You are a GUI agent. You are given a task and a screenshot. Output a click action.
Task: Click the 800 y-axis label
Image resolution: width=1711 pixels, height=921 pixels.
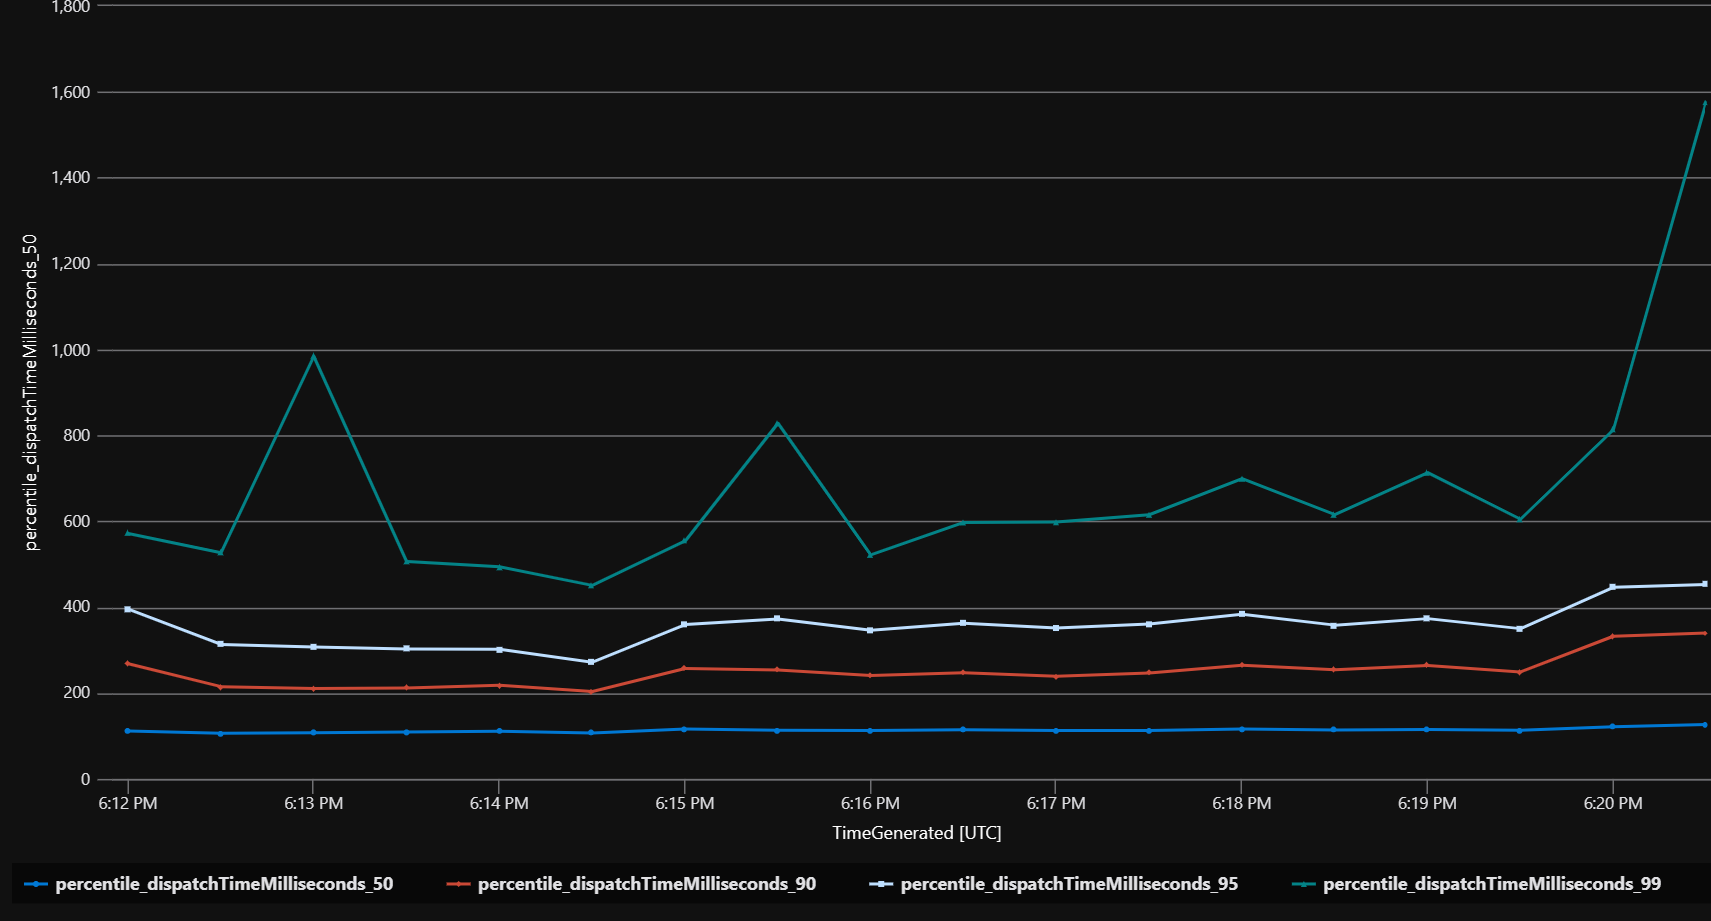click(x=77, y=436)
